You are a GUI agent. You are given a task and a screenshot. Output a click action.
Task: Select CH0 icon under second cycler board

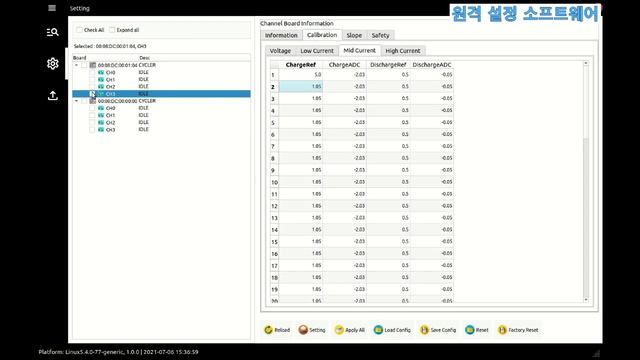101,108
